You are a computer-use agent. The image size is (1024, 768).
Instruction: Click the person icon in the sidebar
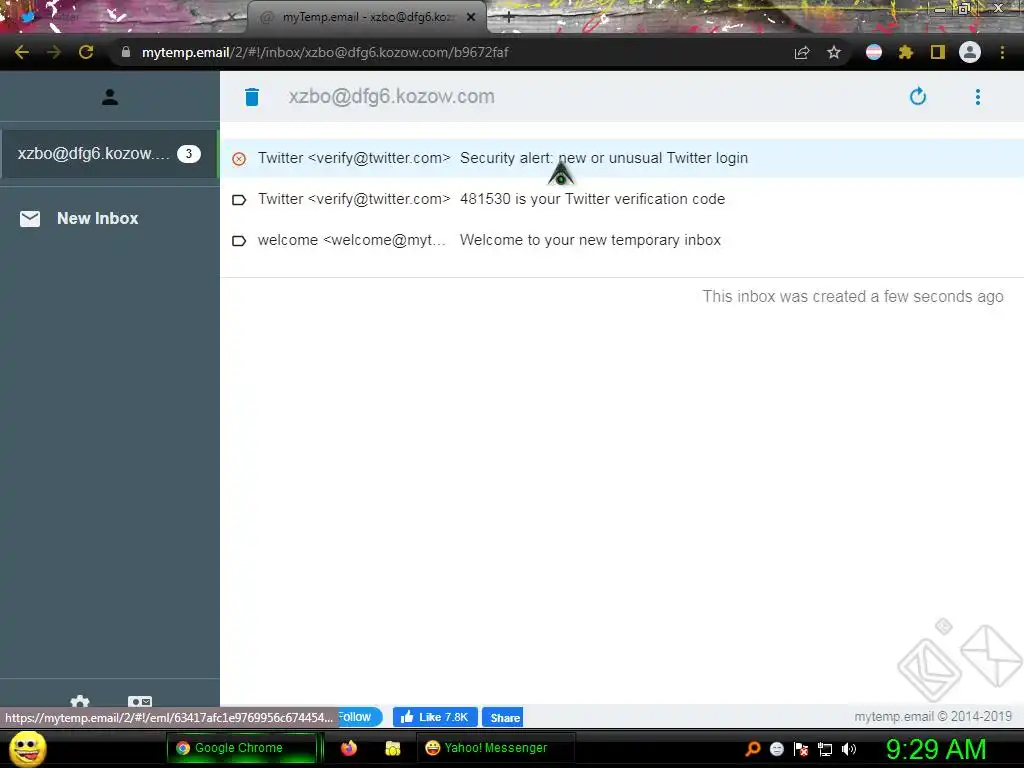pyautogui.click(x=110, y=97)
